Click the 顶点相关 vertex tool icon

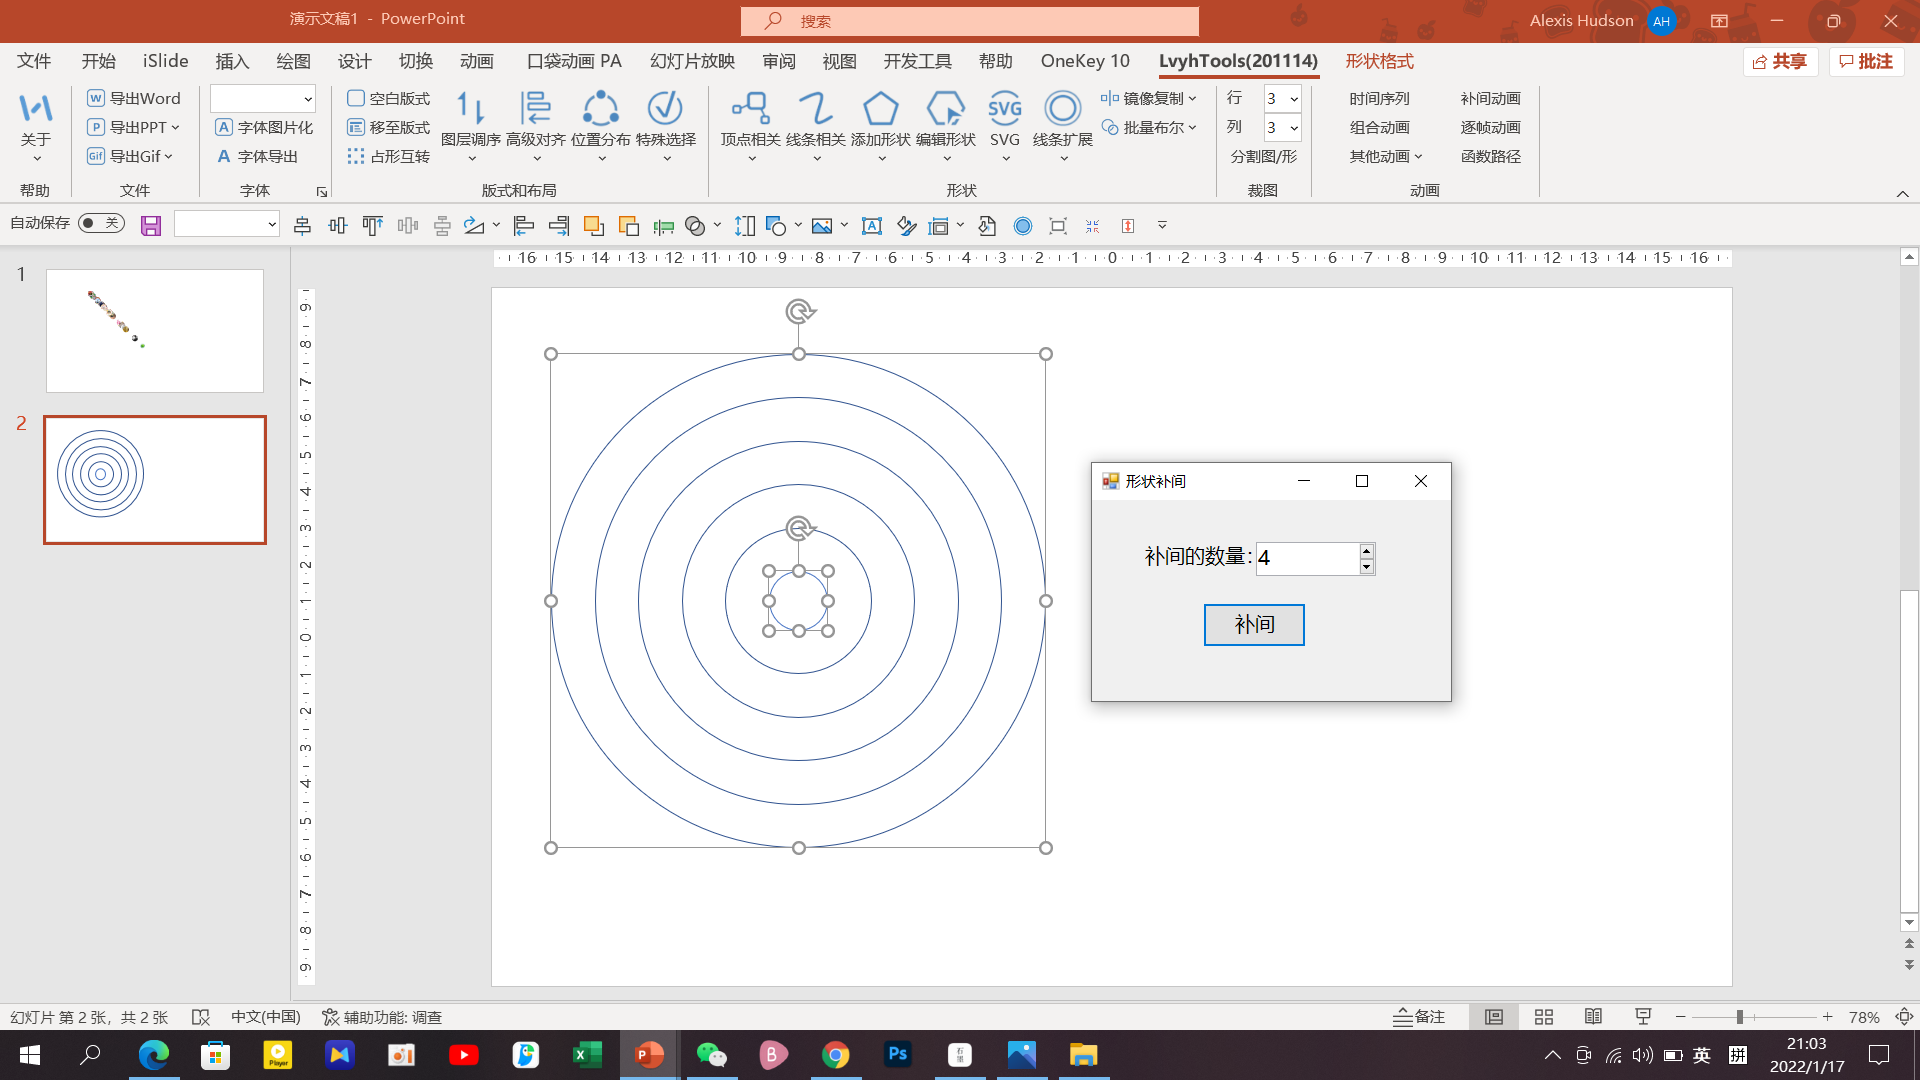(x=750, y=109)
